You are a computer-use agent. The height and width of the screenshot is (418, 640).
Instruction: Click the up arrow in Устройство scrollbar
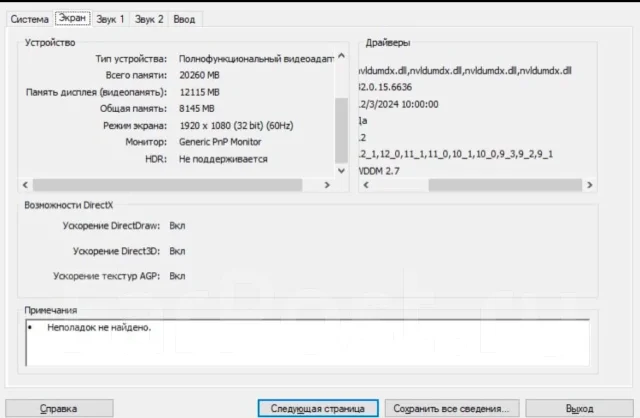point(342,56)
